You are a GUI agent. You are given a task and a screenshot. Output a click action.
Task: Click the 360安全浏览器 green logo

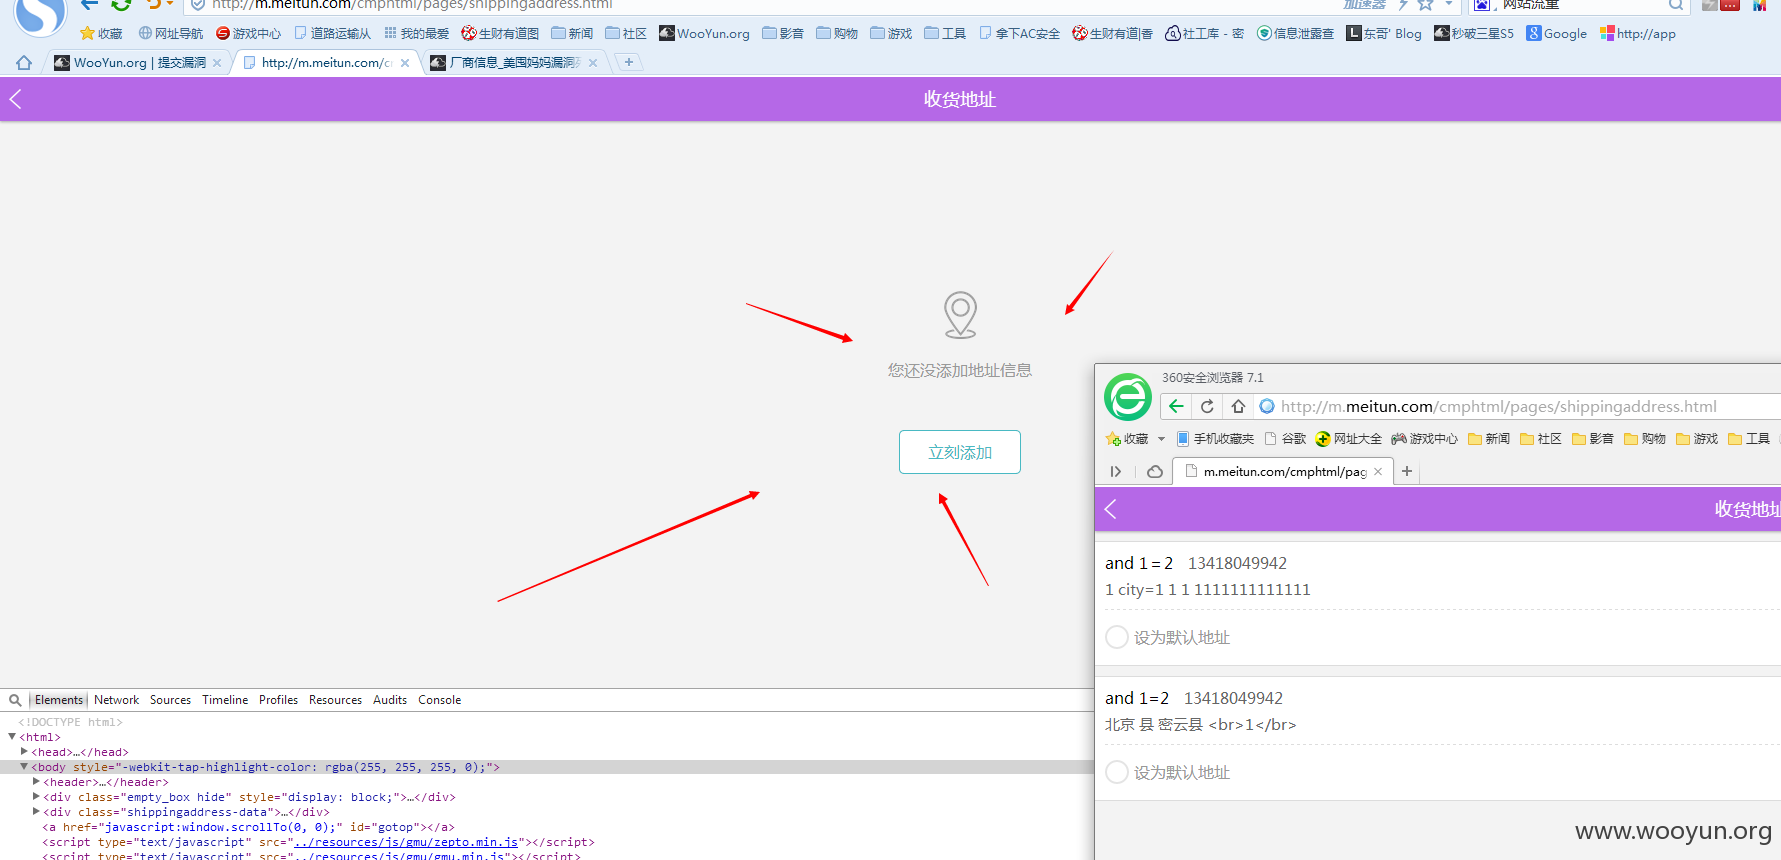1128,397
